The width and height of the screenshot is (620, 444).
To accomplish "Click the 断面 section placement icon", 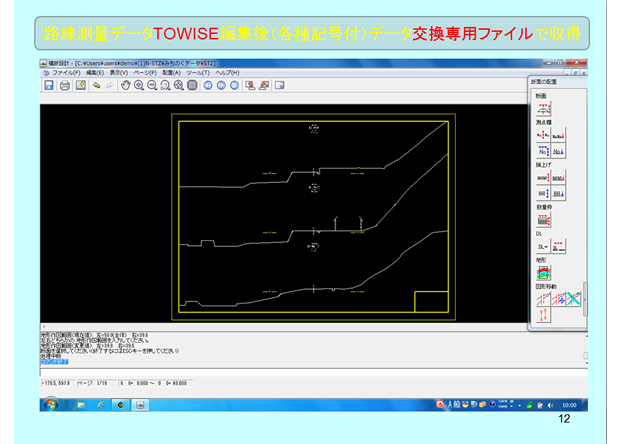I will (544, 109).
